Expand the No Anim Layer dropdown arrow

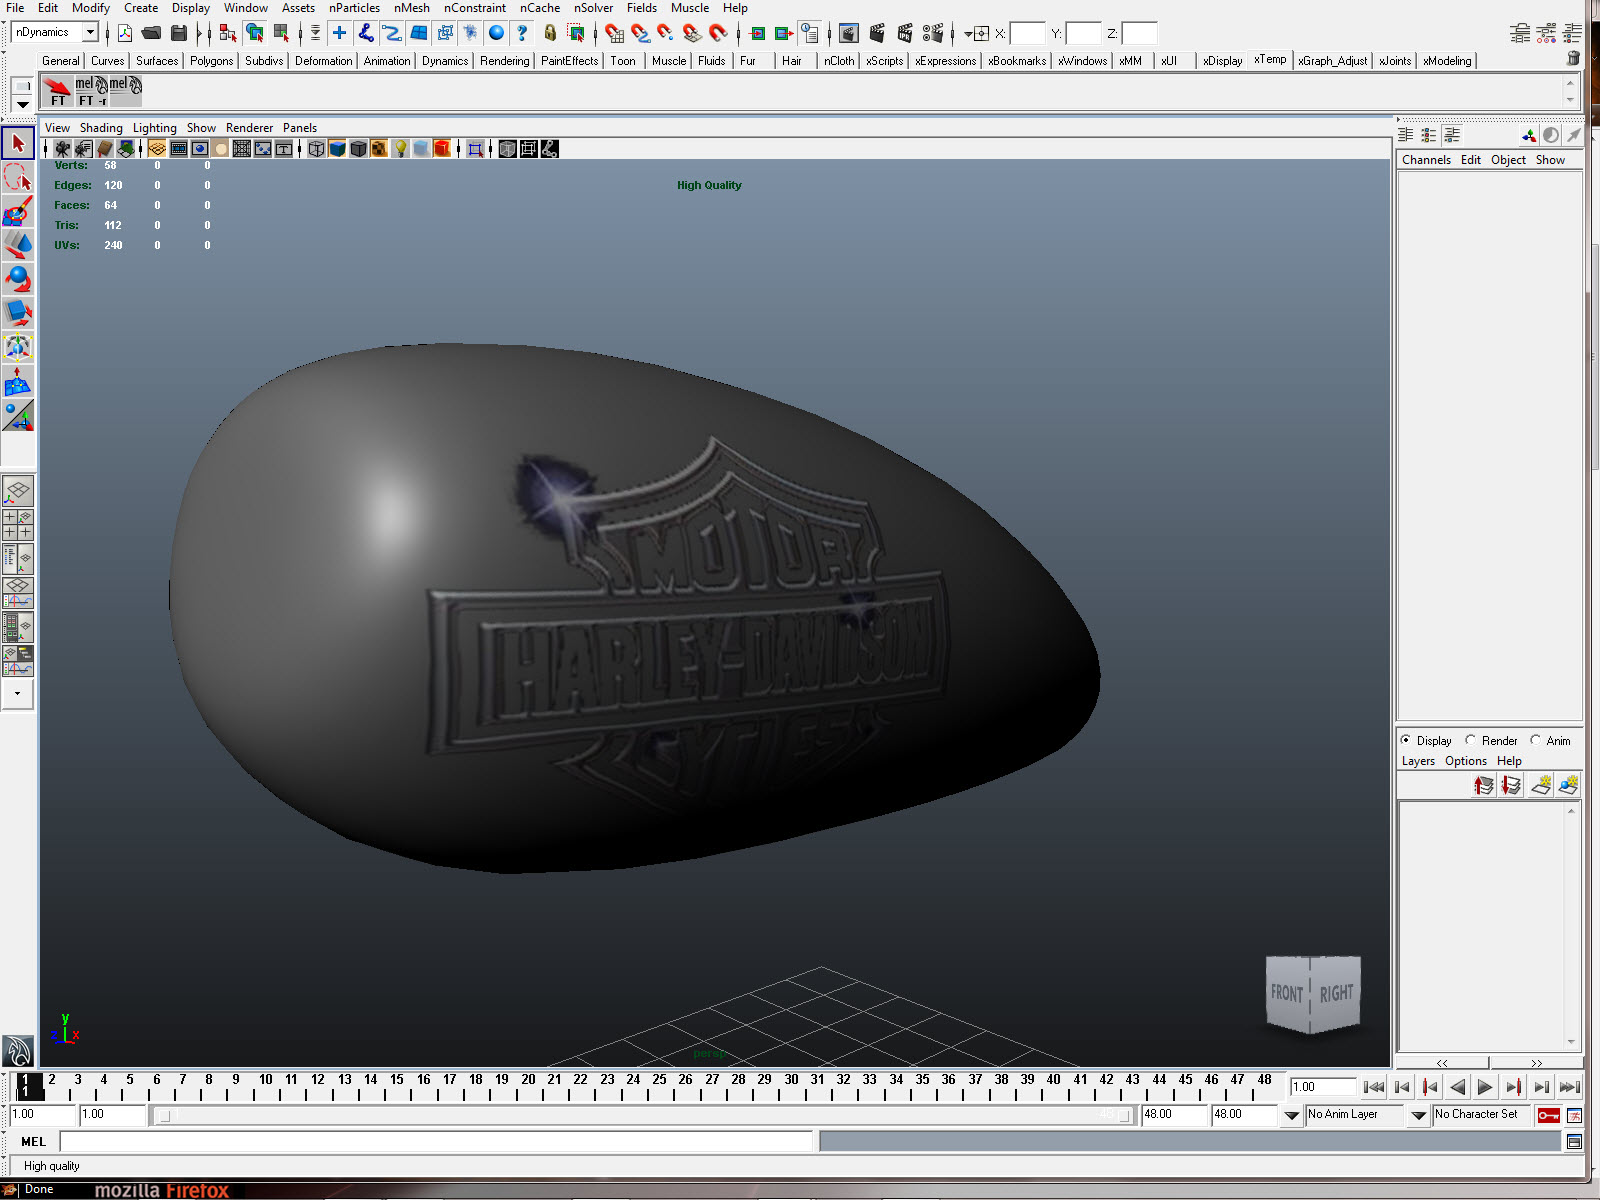1291,1115
